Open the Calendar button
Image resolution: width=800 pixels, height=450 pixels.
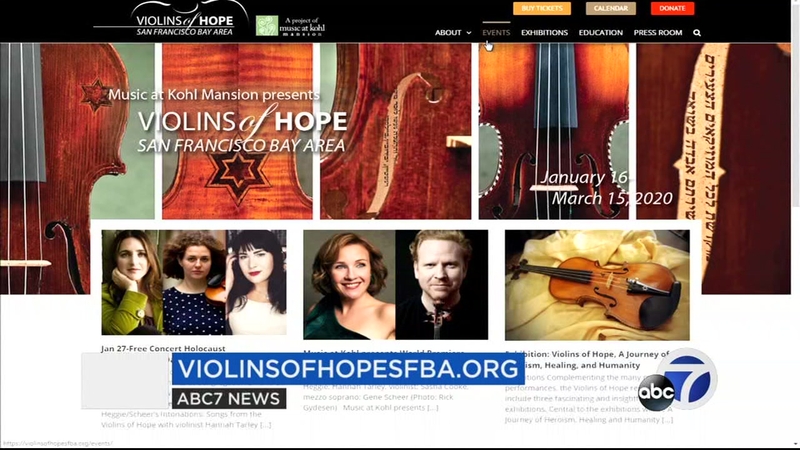pyautogui.click(x=611, y=8)
